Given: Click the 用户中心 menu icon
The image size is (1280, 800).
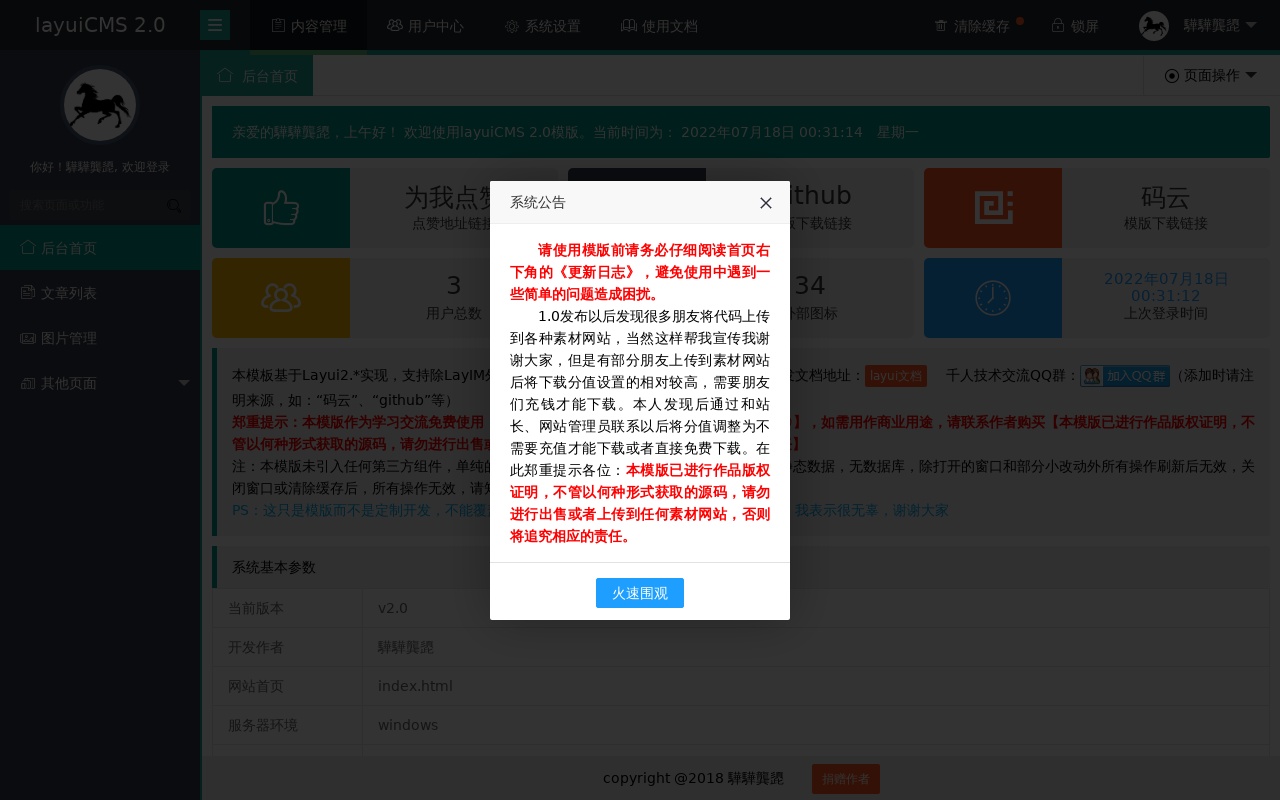Looking at the screenshot, I should click(x=395, y=26).
